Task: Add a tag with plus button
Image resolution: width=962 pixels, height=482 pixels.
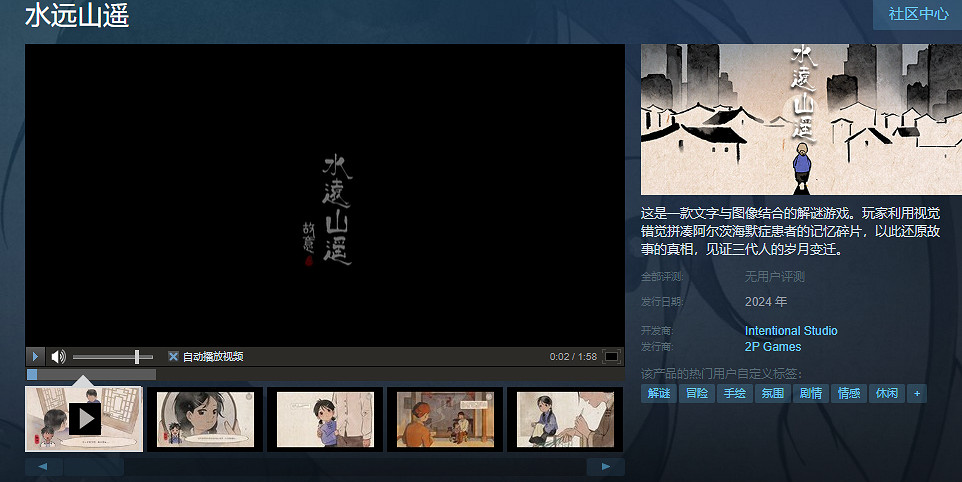Action: pos(917,393)
